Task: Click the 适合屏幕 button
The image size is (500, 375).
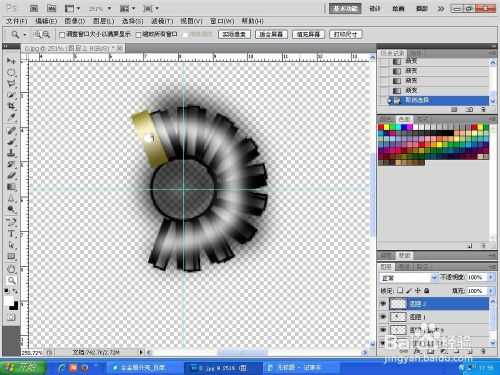Action: click(x=271, y=34)
